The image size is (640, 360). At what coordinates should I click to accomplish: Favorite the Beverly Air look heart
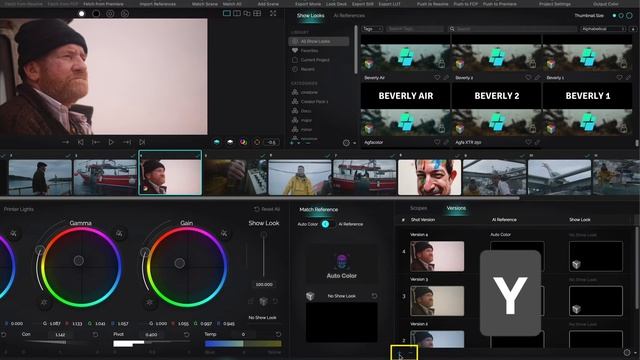click(437, 78)
